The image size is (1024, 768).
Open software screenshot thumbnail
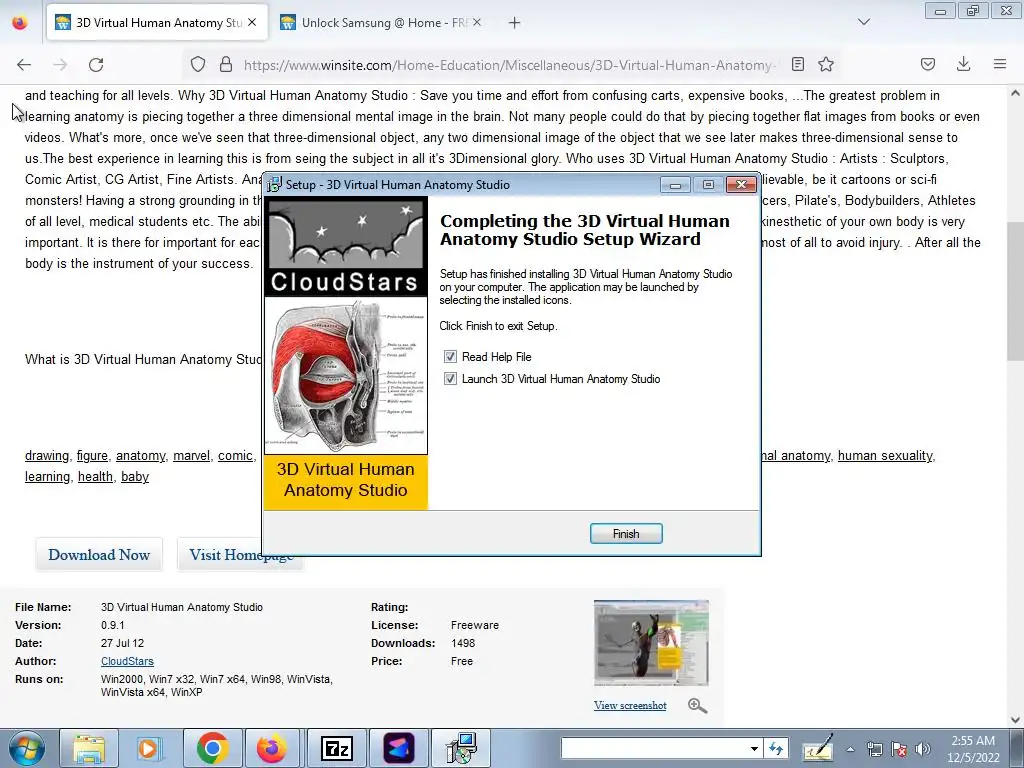click(x=651, y=643)
